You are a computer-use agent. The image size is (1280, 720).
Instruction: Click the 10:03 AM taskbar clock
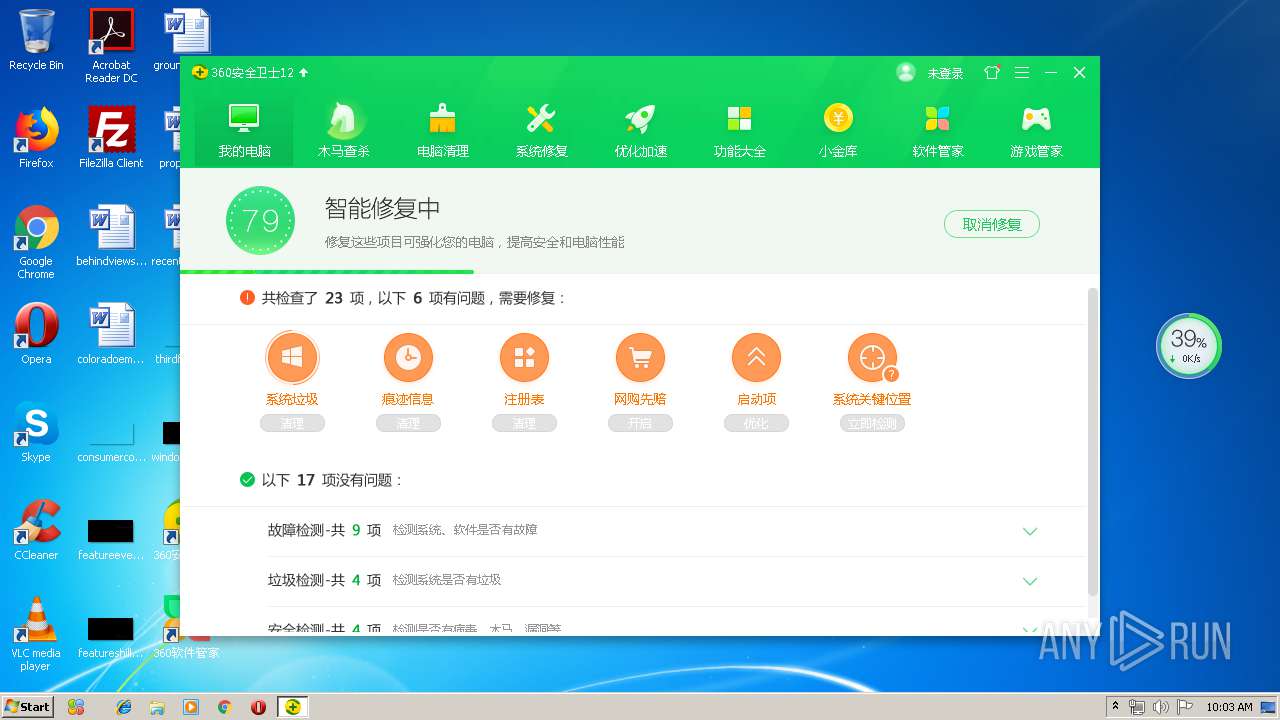click(x=1229, y=707)
